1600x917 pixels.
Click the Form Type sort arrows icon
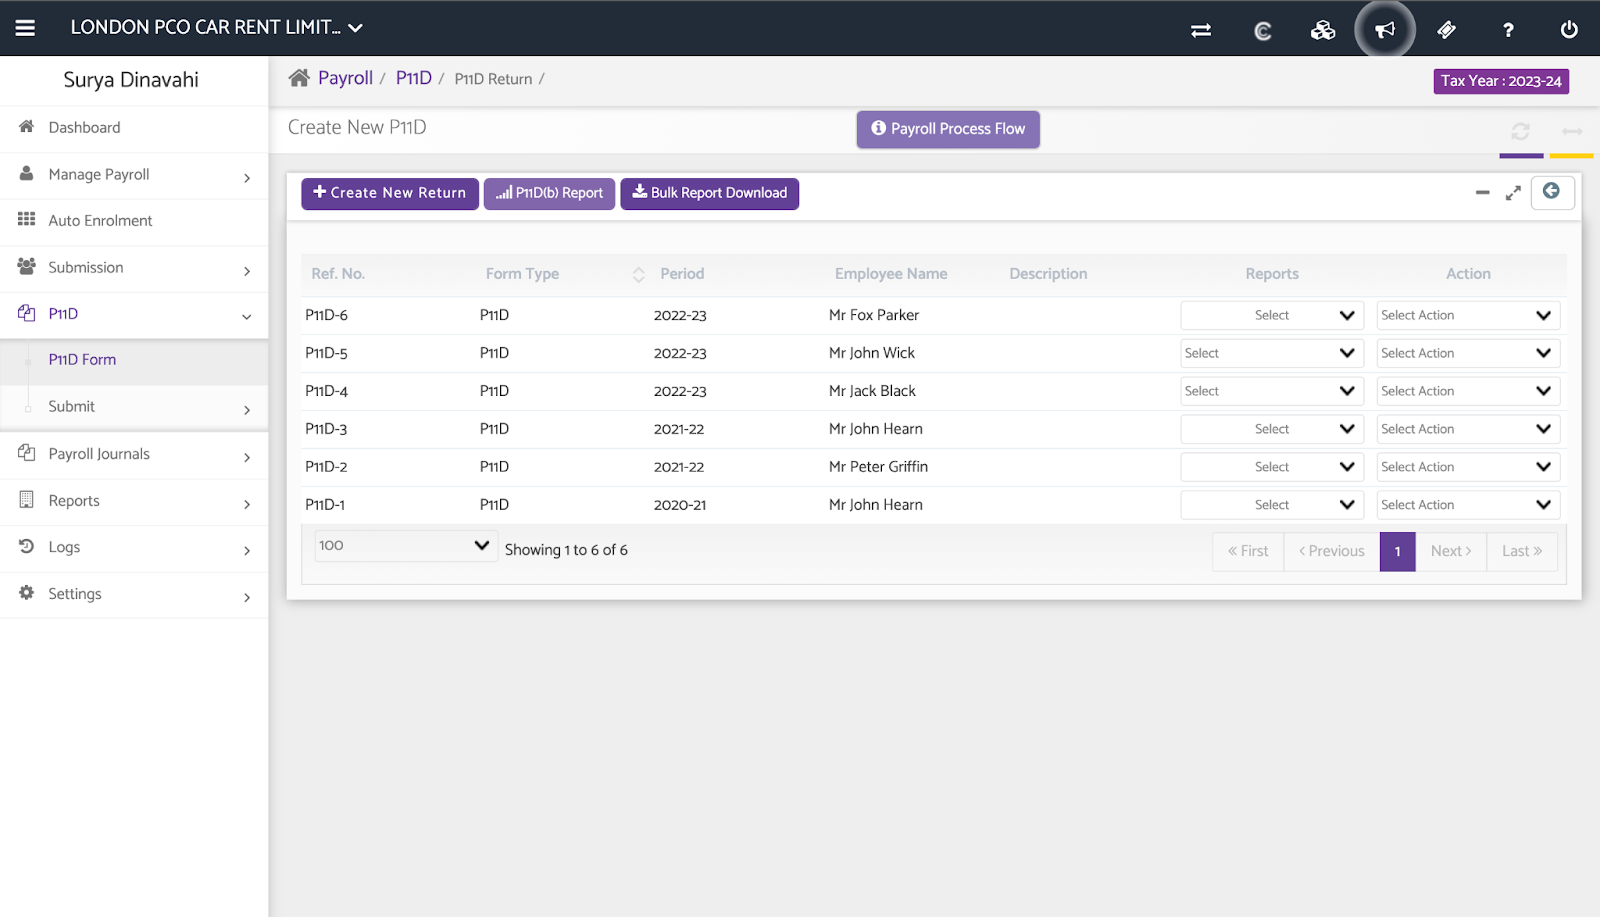(x=639, y=274)
